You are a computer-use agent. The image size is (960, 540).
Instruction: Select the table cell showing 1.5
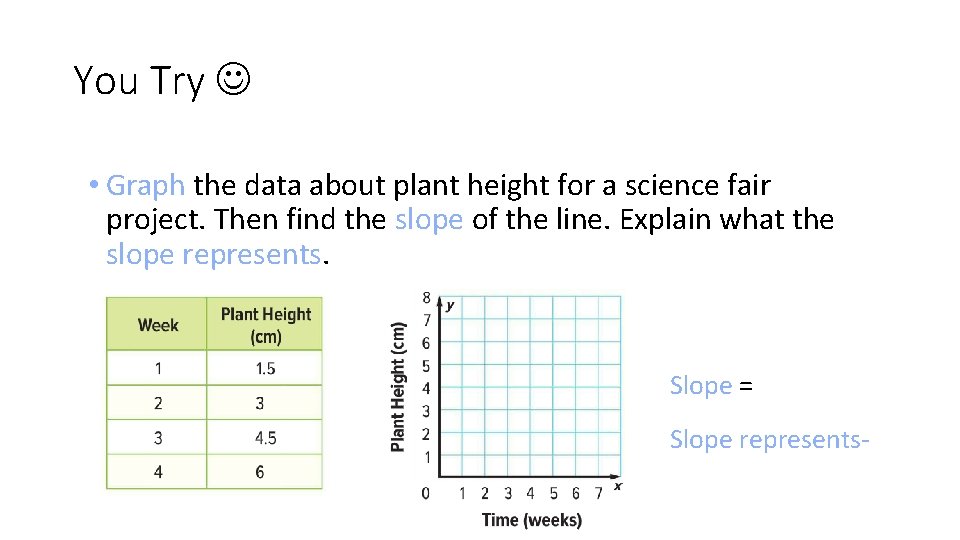[x=265, y=368]
